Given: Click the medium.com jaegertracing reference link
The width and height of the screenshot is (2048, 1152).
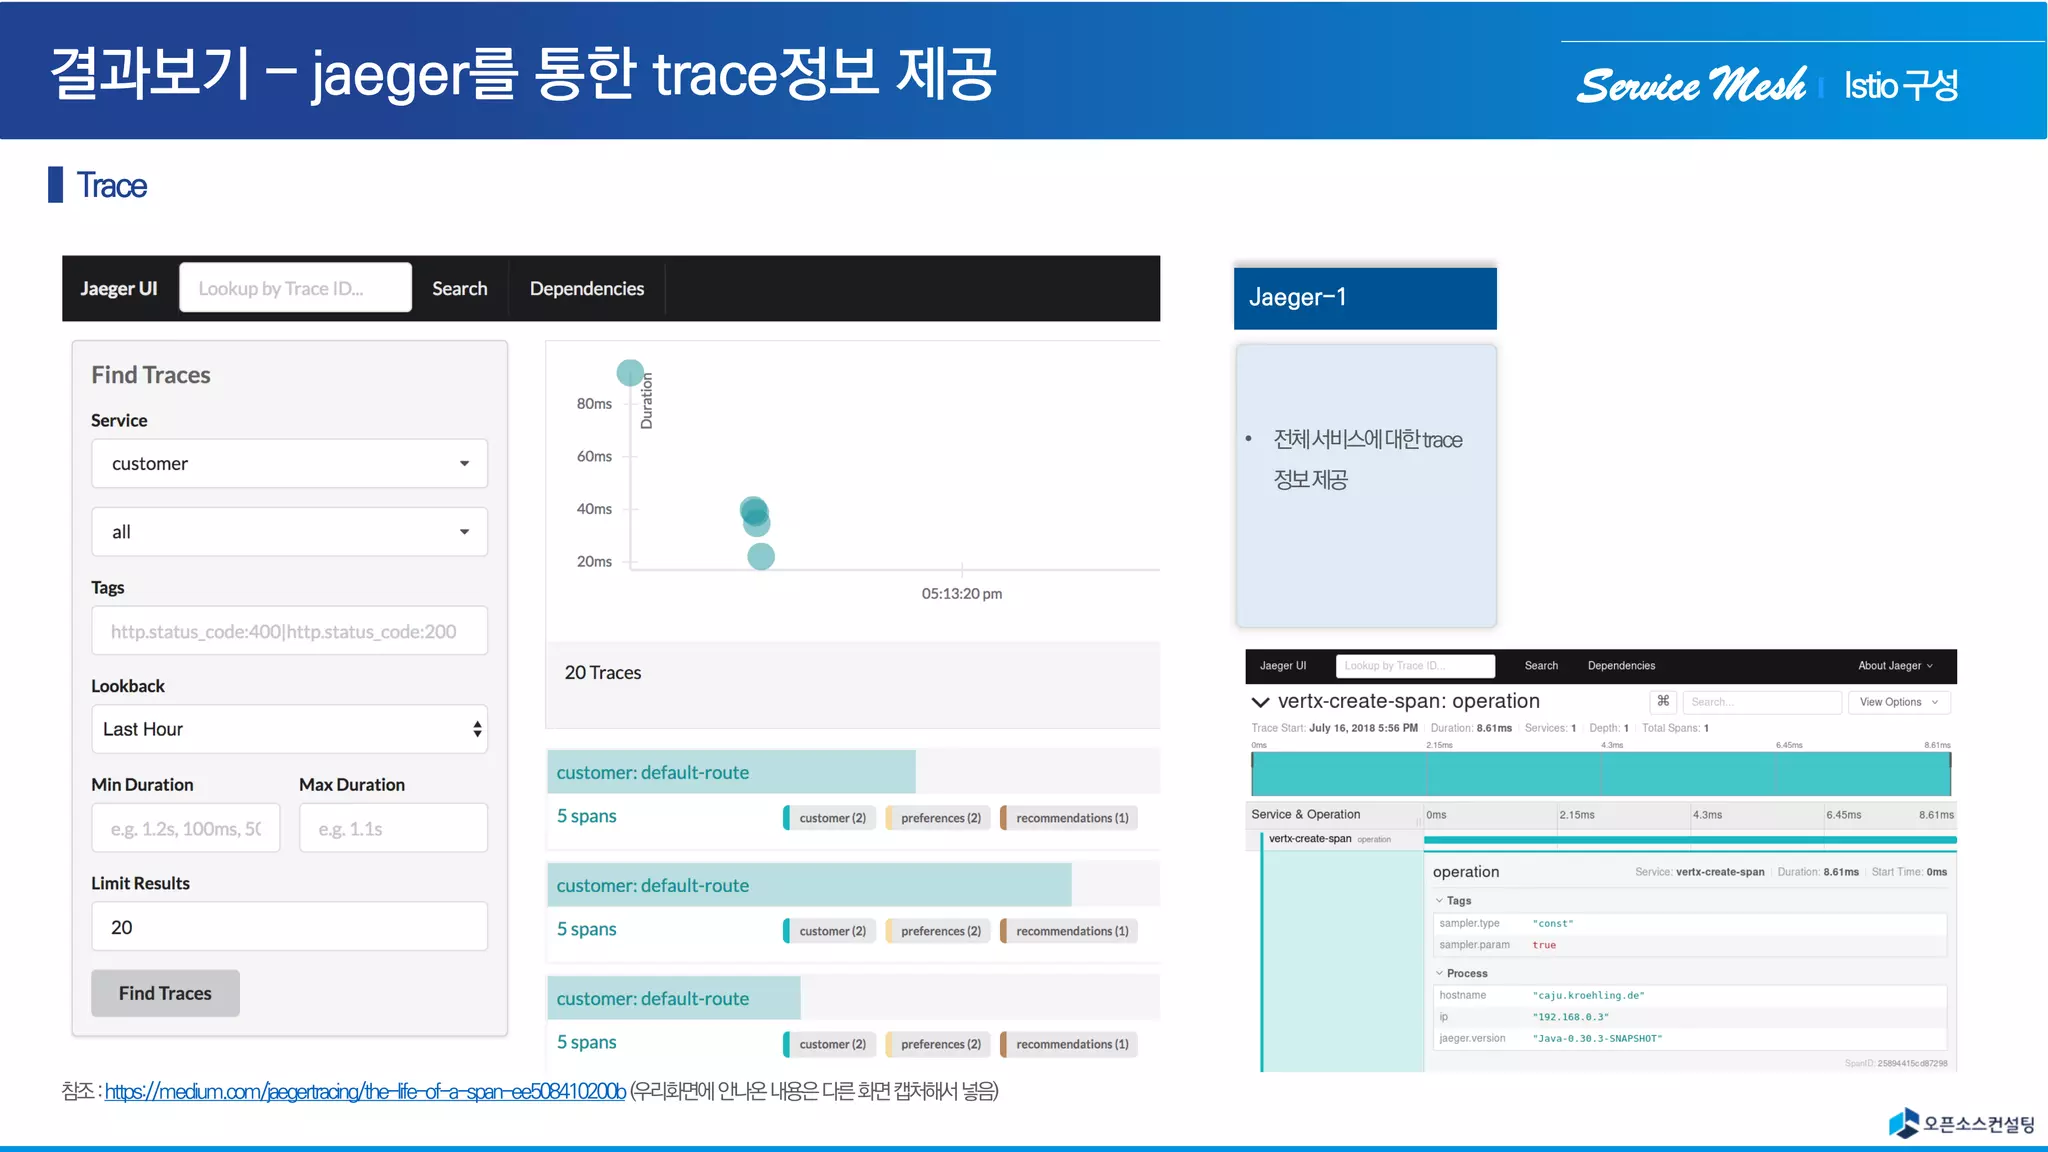Looking at the screenshot, I should pyautogui.click(x=365, y=1091).
